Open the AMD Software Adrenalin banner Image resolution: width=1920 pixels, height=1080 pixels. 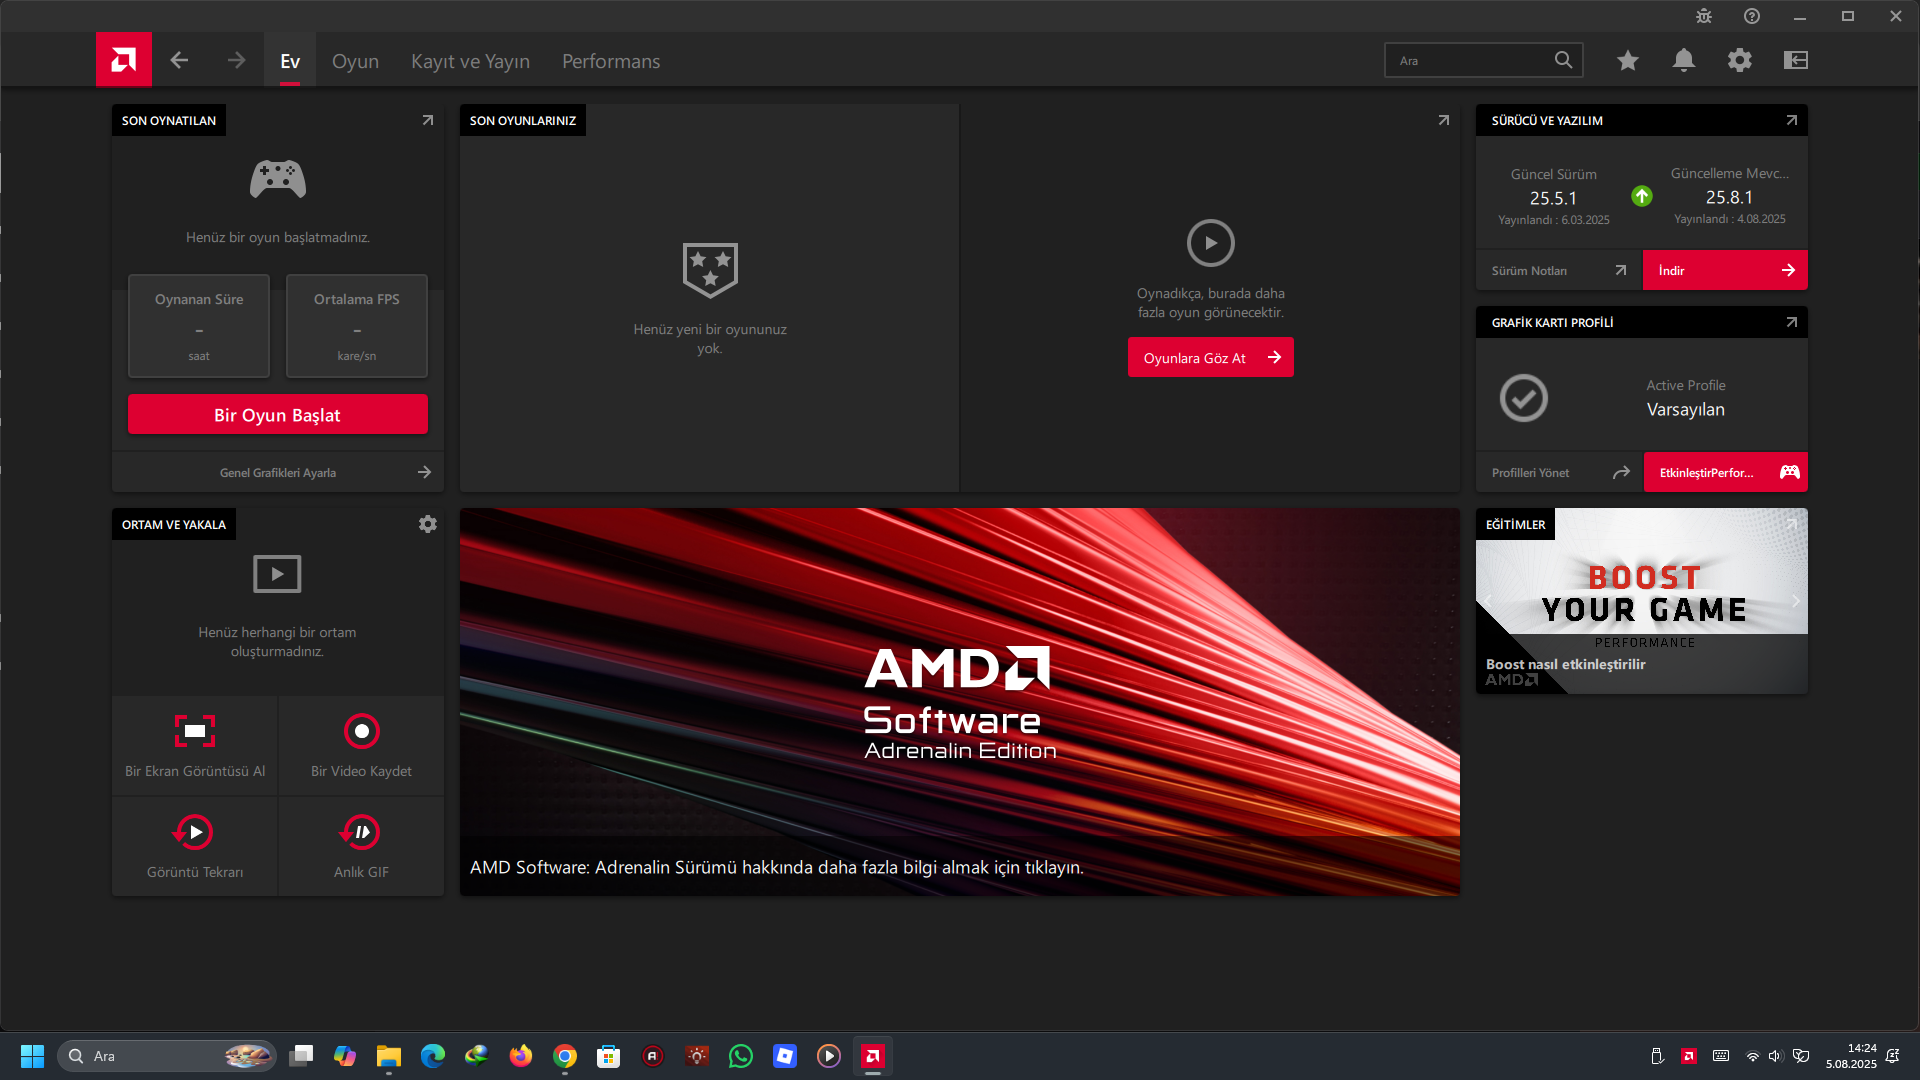pos(960,702)
